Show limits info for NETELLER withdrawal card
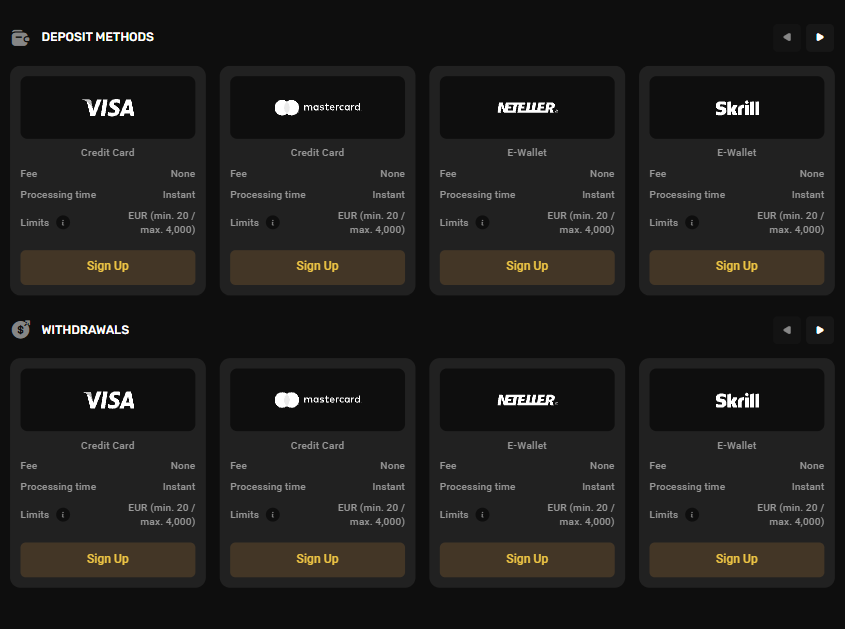The height and width of the screenshot is (629, 845). click(x=481, y=514)
